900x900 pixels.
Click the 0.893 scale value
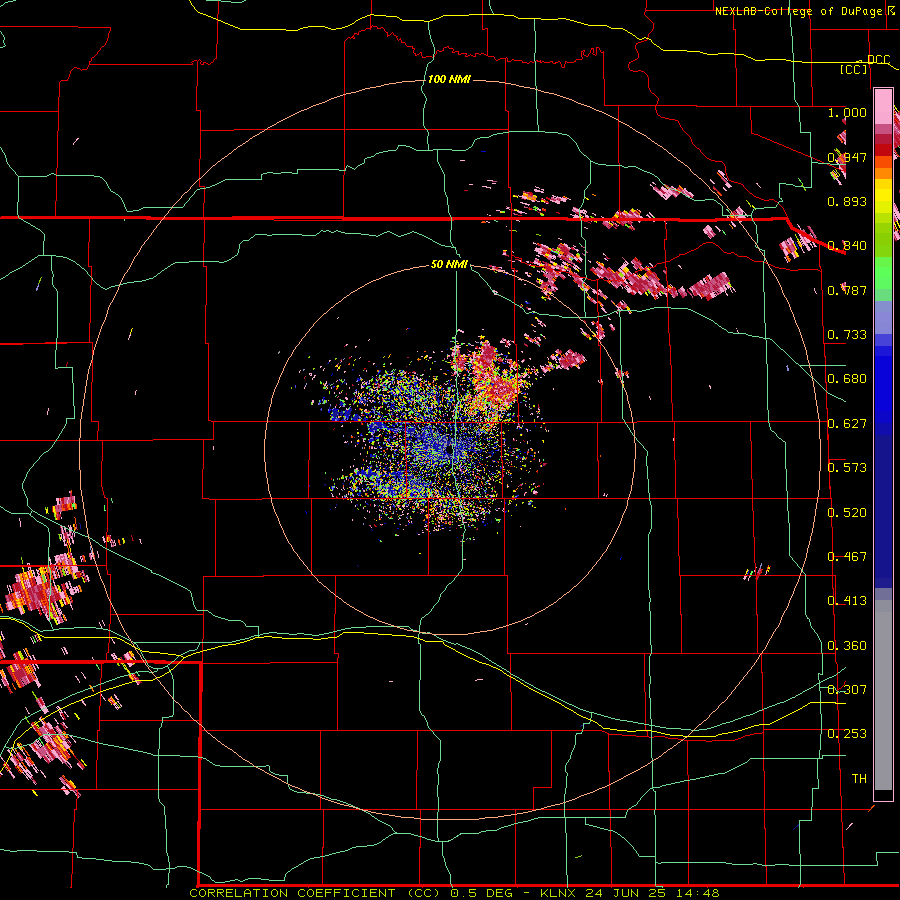[847, 201]
